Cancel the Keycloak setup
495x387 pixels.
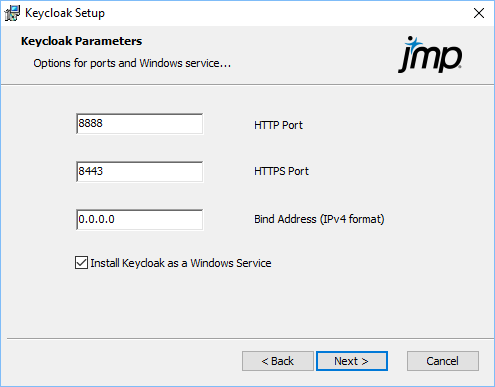[x=443, y=361]
